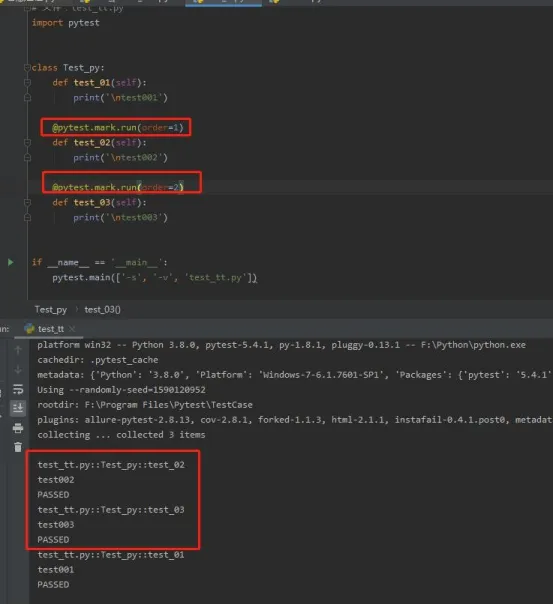Collapse the def test_03 fold marker
This screenshot has width=553, height=605.
click(27, 203)
